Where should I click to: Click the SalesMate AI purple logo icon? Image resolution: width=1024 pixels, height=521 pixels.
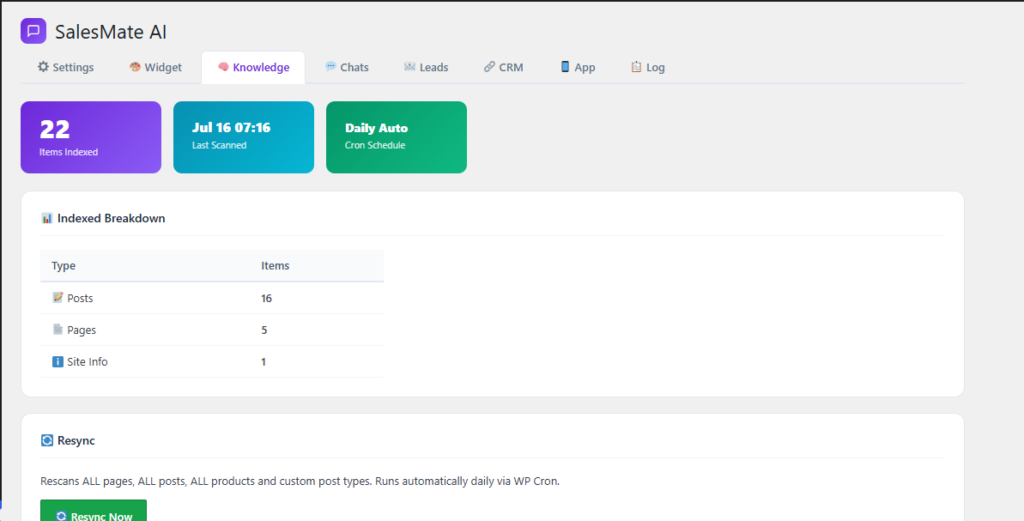(x=33, y=31)
